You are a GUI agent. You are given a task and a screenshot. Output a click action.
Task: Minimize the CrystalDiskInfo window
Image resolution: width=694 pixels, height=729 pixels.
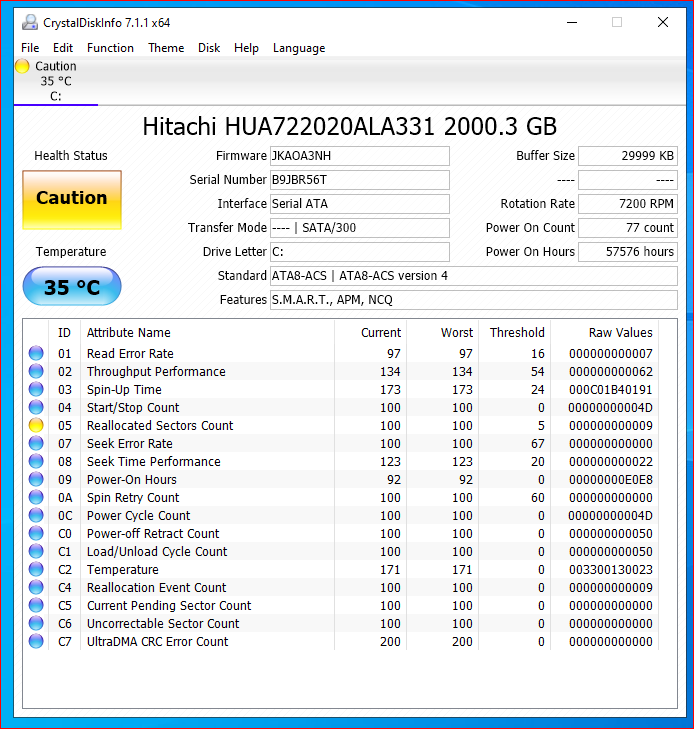[x=572, y=22]
